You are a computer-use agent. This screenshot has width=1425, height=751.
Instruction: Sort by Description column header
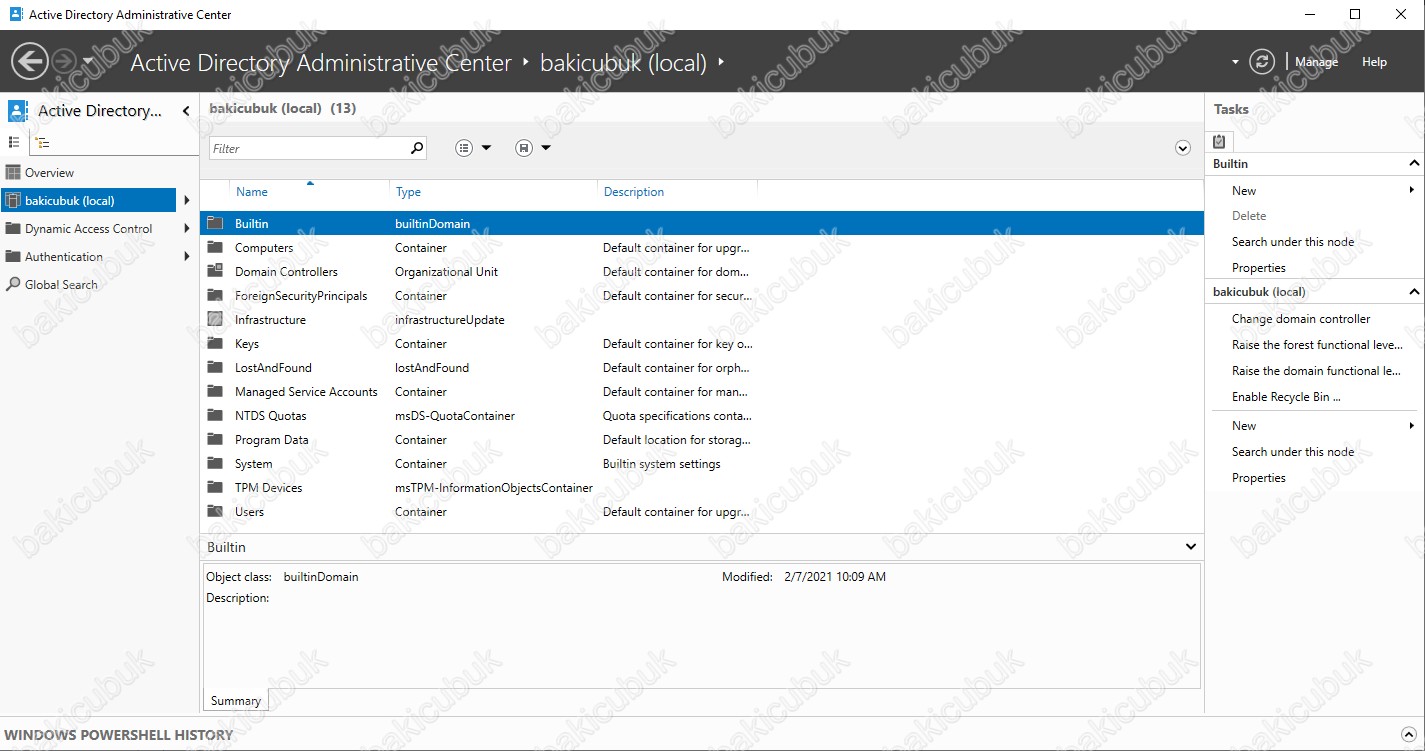[634, 192]
